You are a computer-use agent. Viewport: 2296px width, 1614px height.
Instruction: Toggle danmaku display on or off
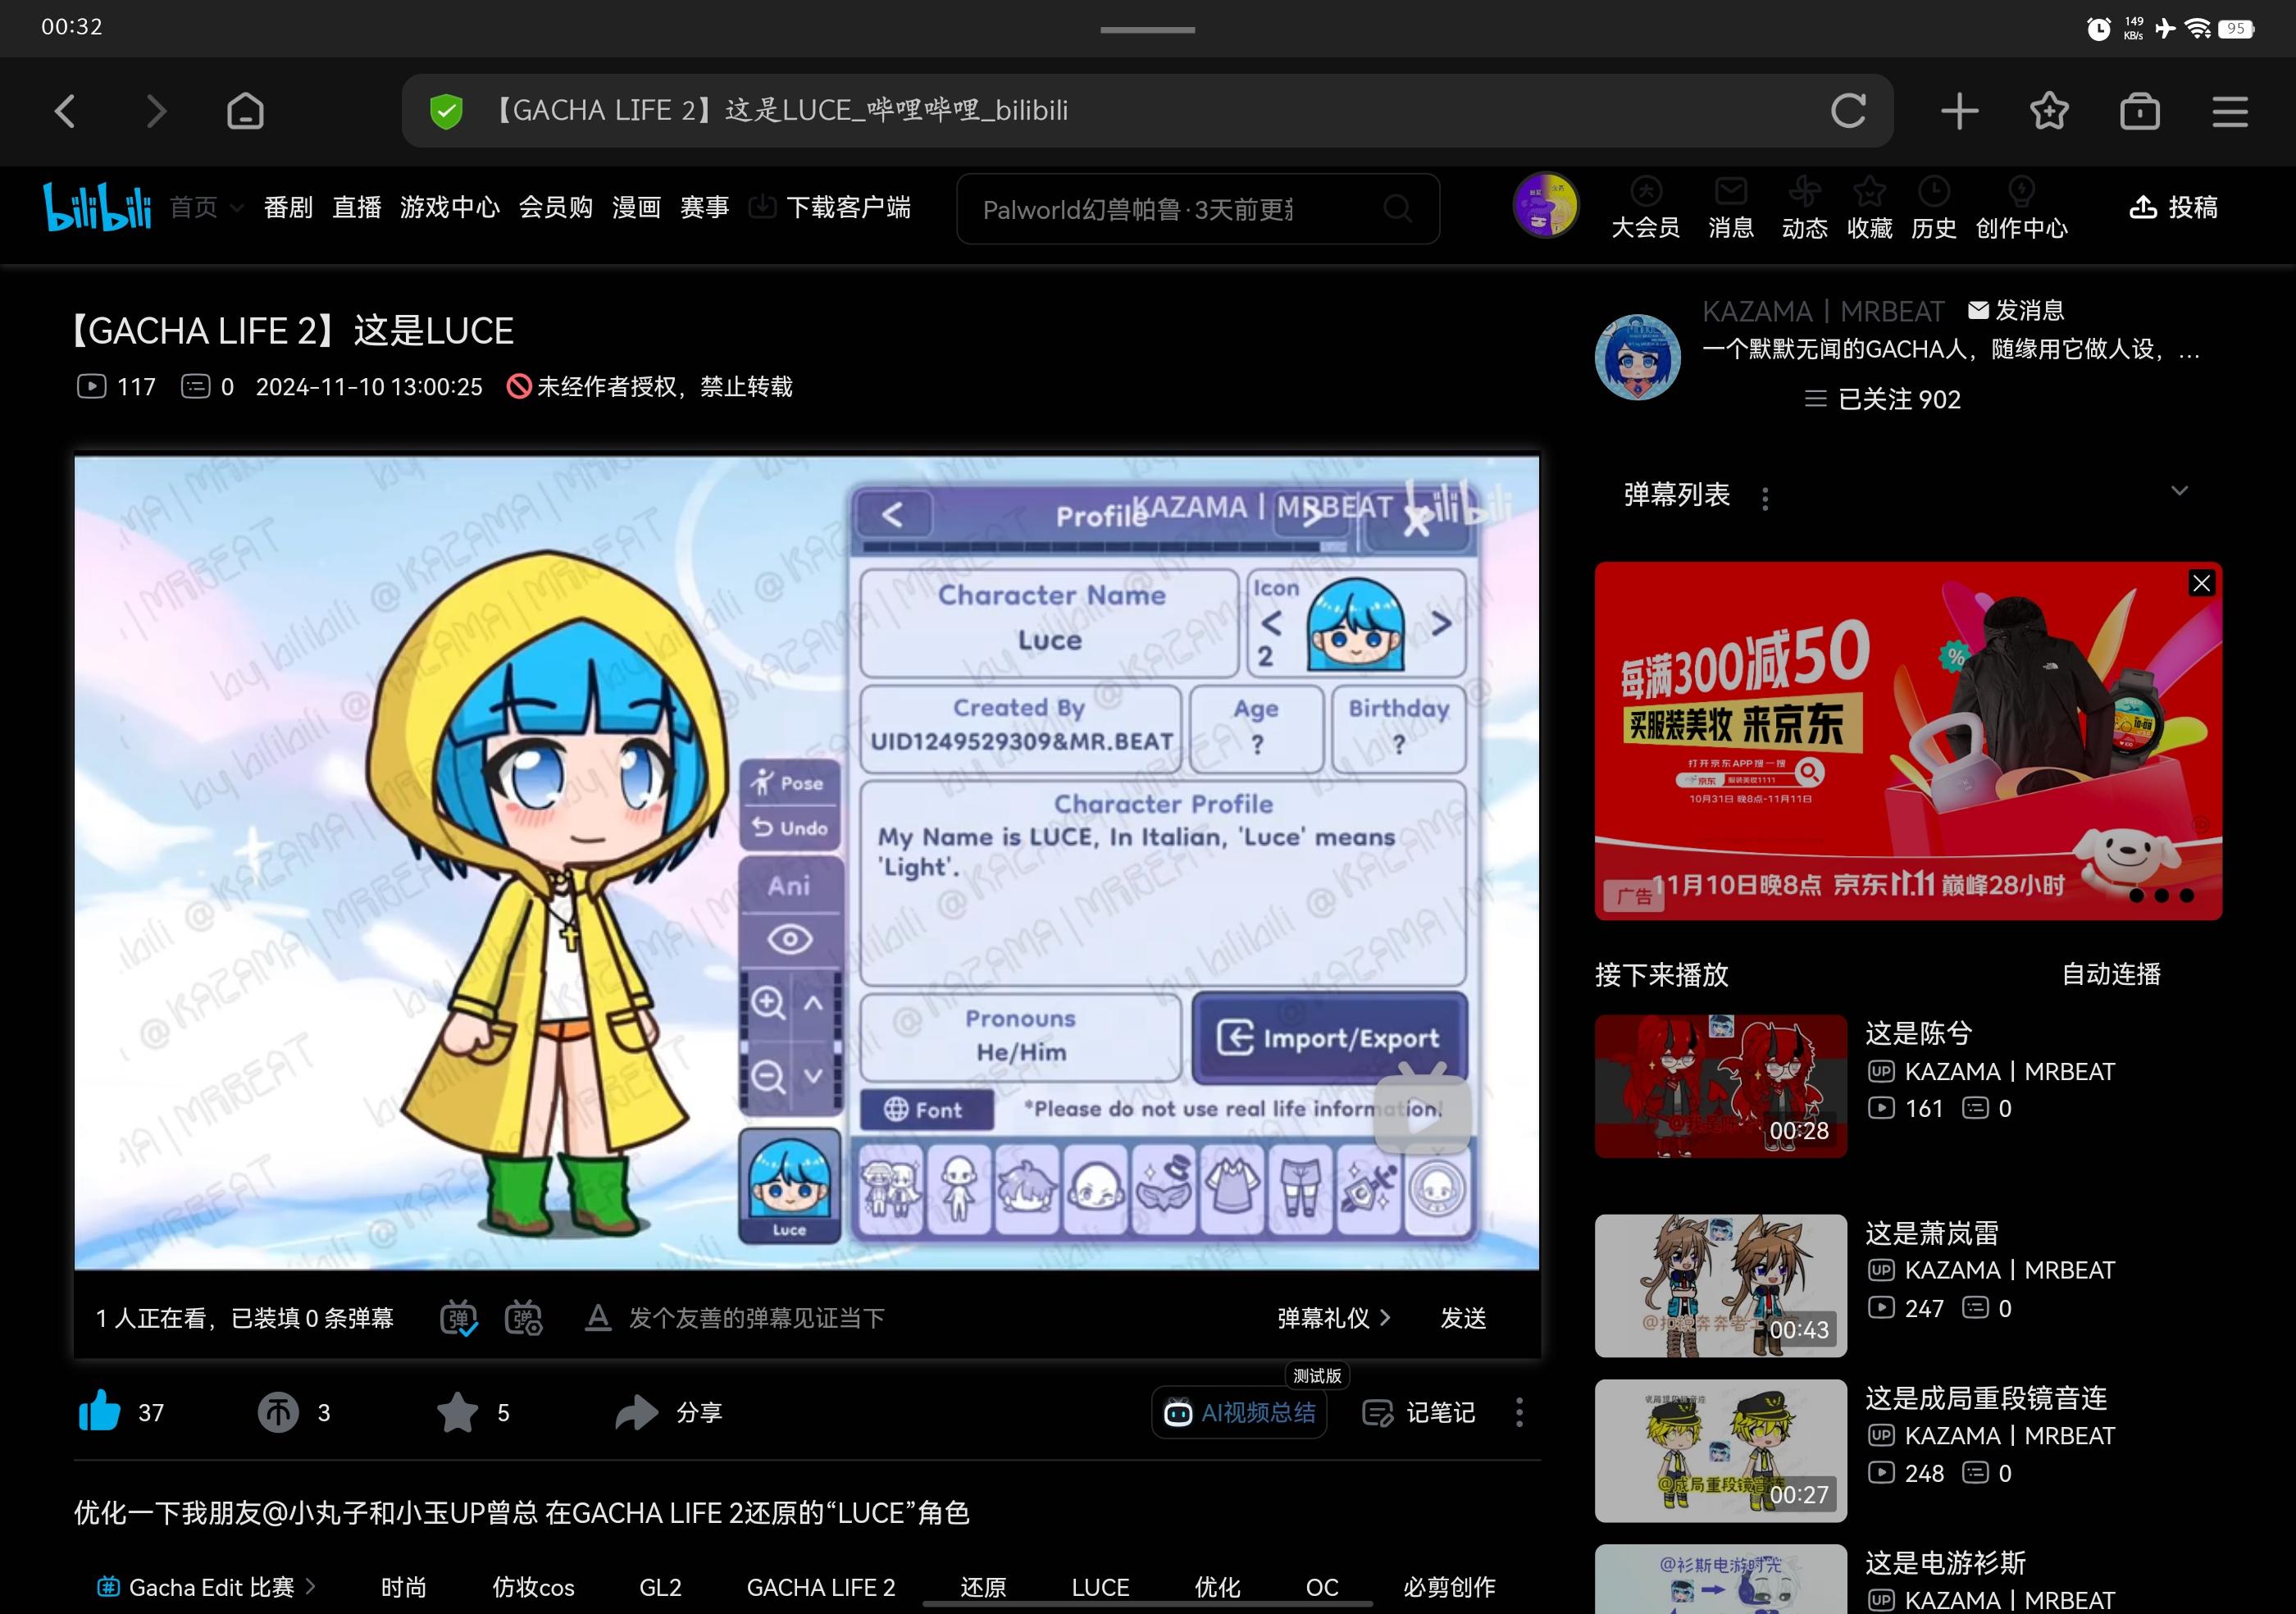(x=459, y=1318)
